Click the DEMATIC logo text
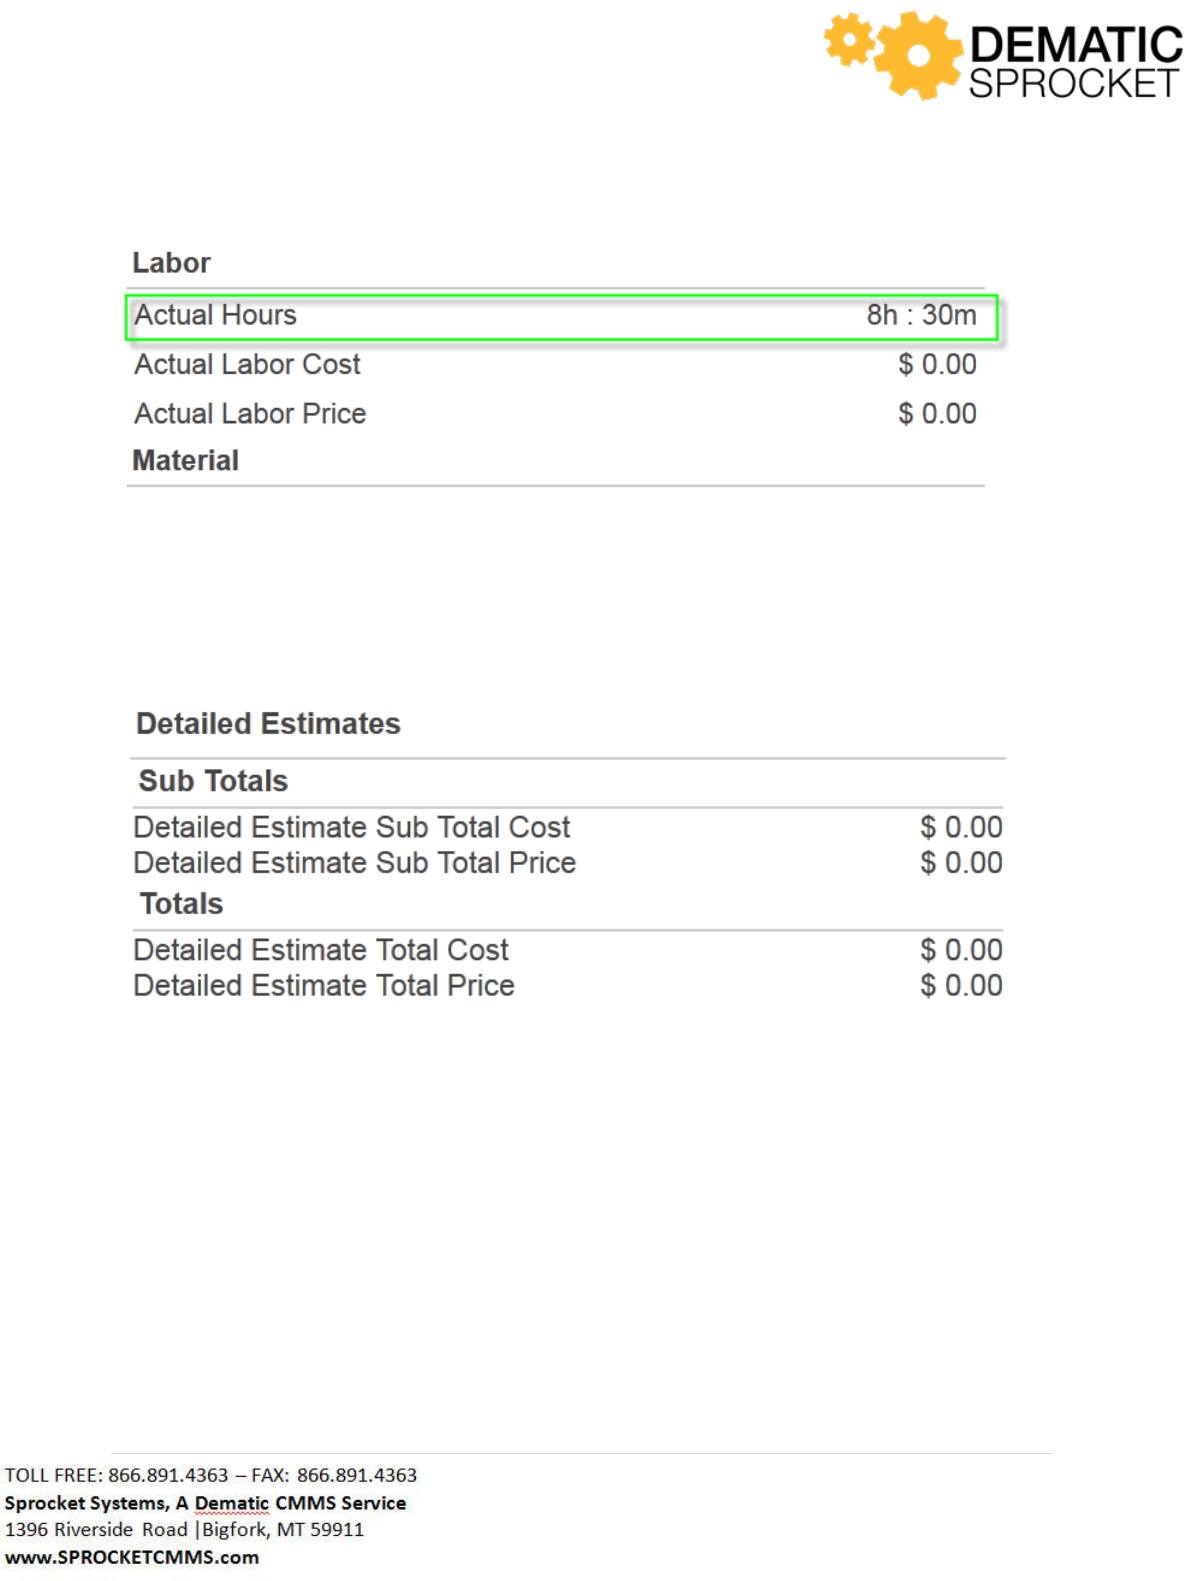The width and height of the screenshot is (1190, 1581). pyautogui.click(x=1075, y=45)
